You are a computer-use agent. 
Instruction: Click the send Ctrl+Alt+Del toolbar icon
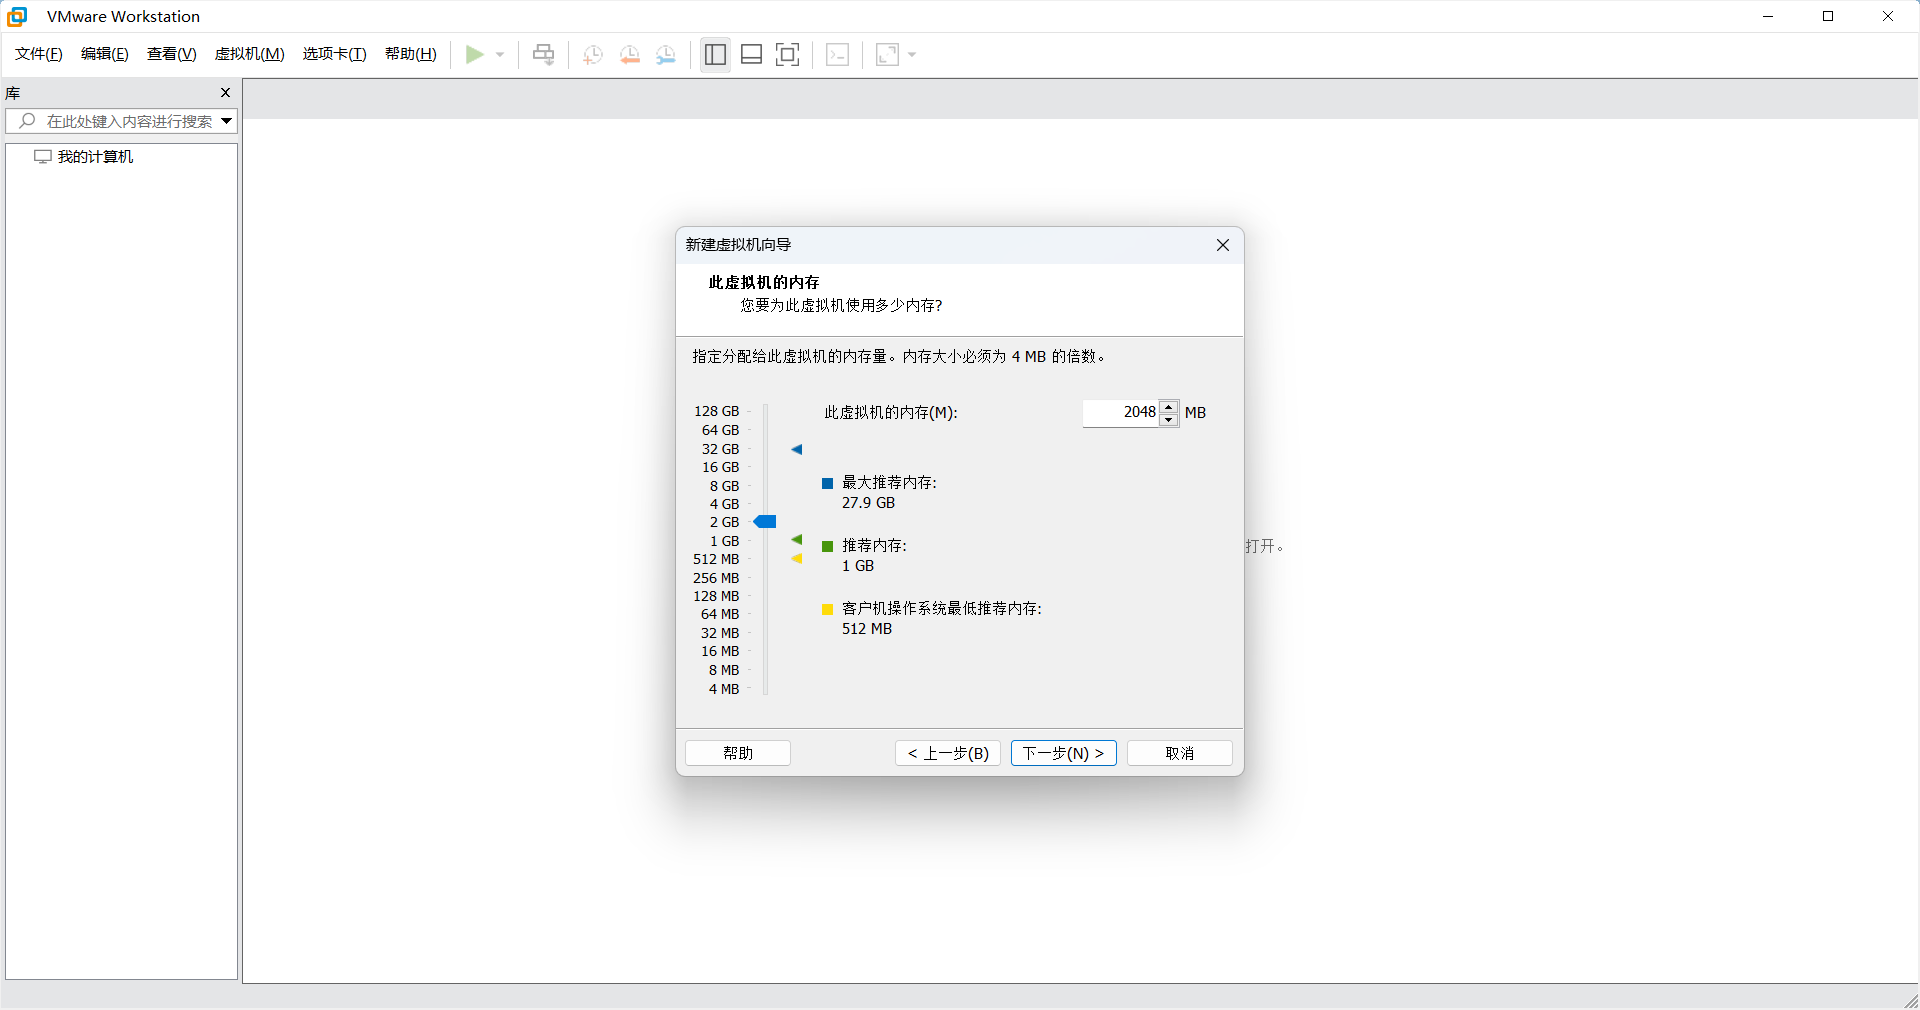click(543, 54)
